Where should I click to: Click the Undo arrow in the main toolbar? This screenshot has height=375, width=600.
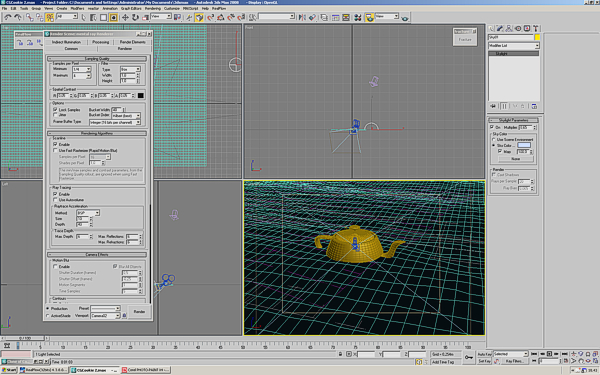8,17
